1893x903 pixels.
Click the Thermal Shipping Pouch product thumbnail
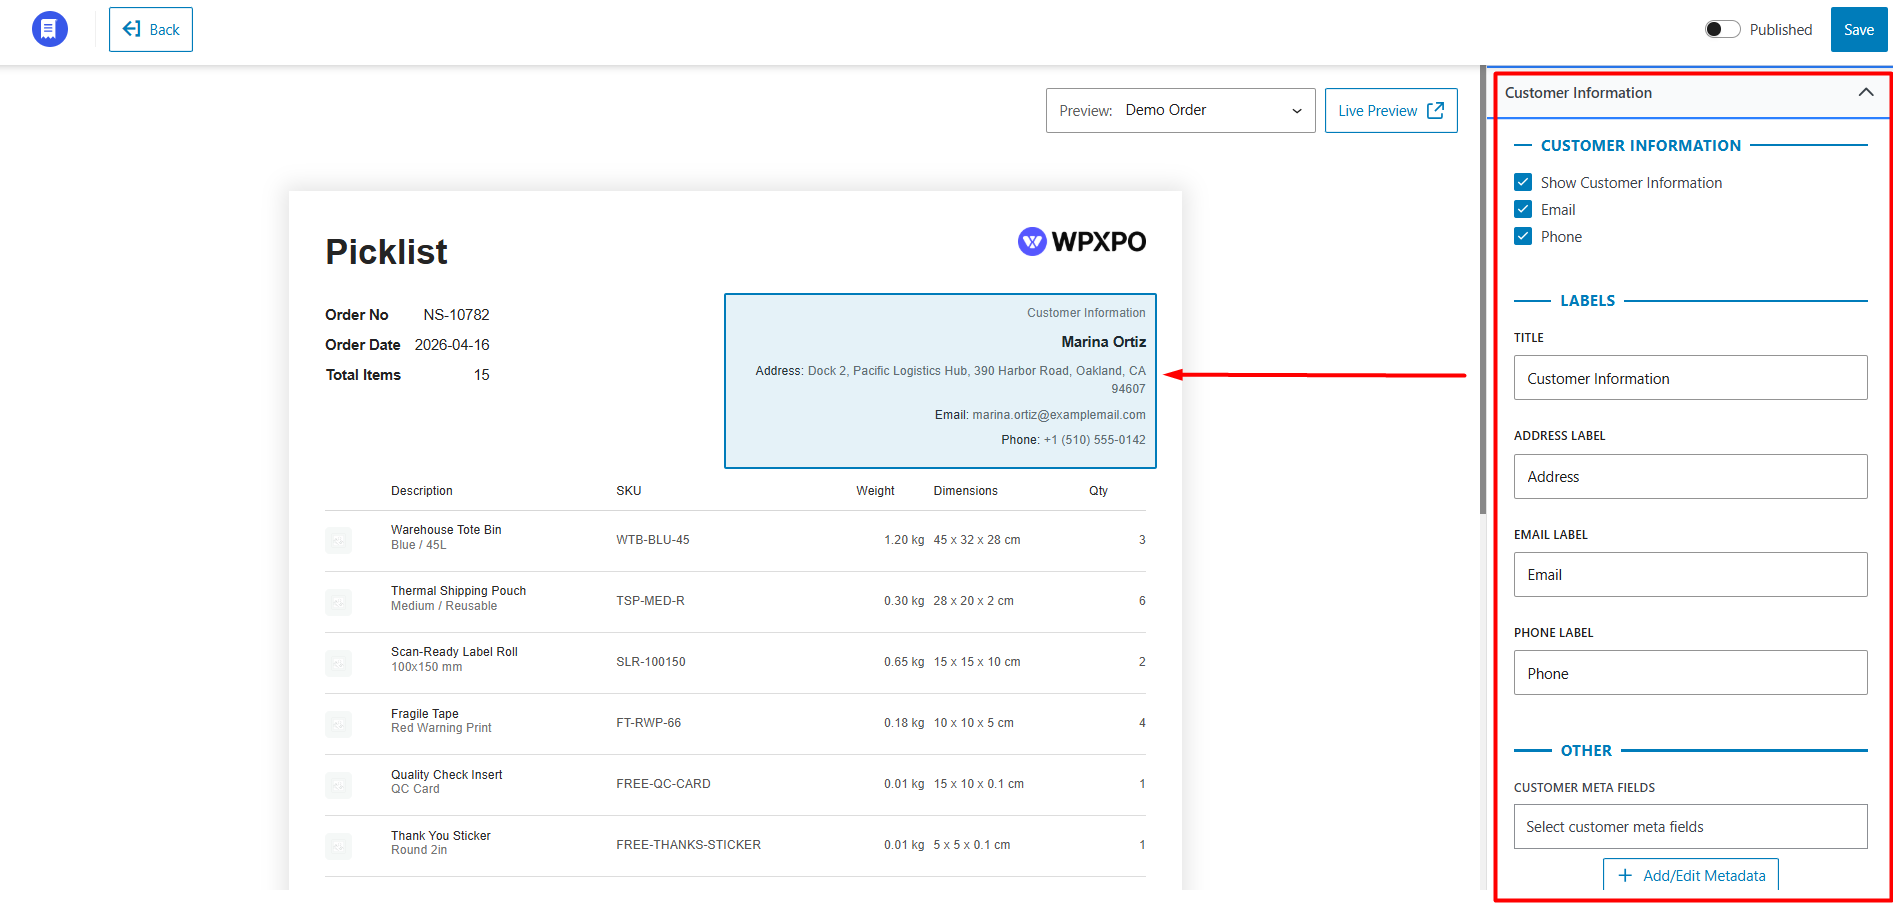point(338,601)
